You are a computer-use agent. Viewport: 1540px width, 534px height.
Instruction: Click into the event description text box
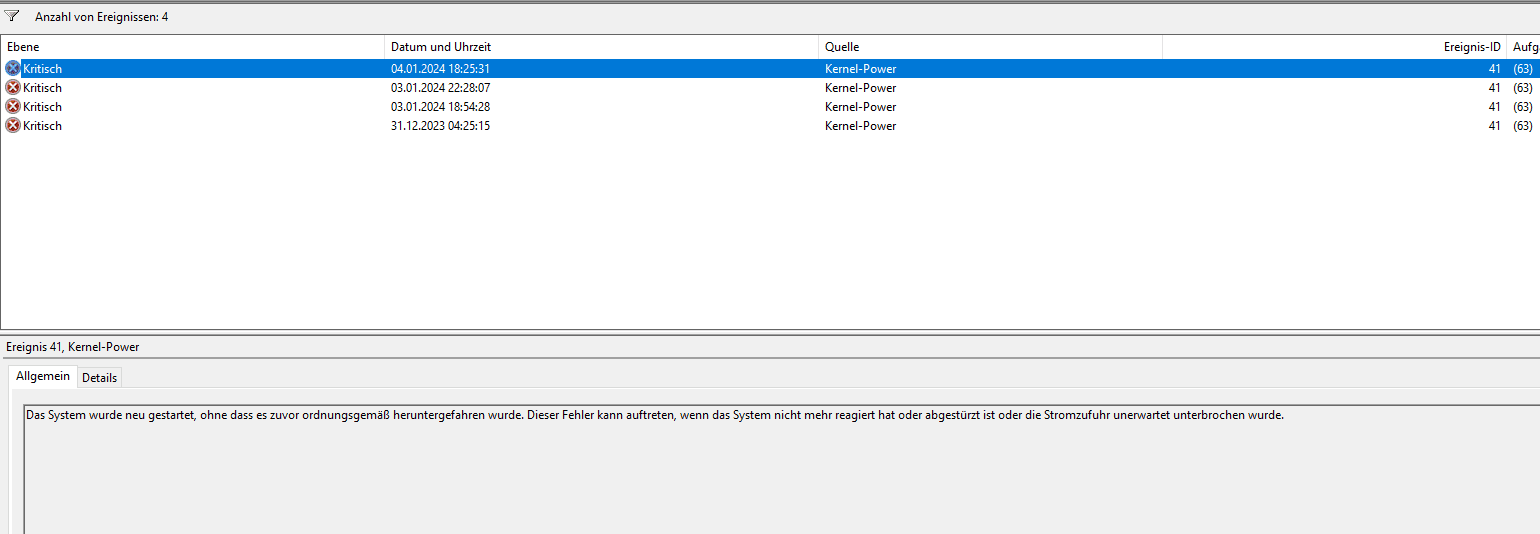[x=782, y=469]
